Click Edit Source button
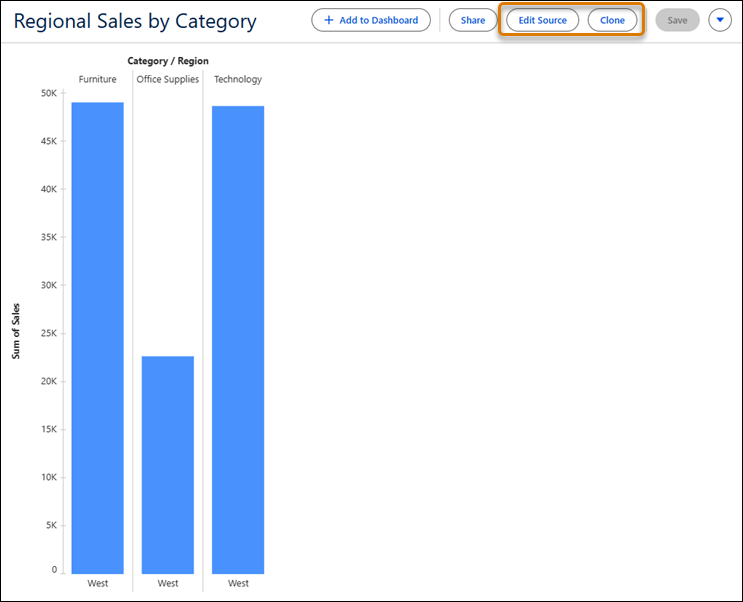This screenshot has height=602, width=743. tap(542, 20)
